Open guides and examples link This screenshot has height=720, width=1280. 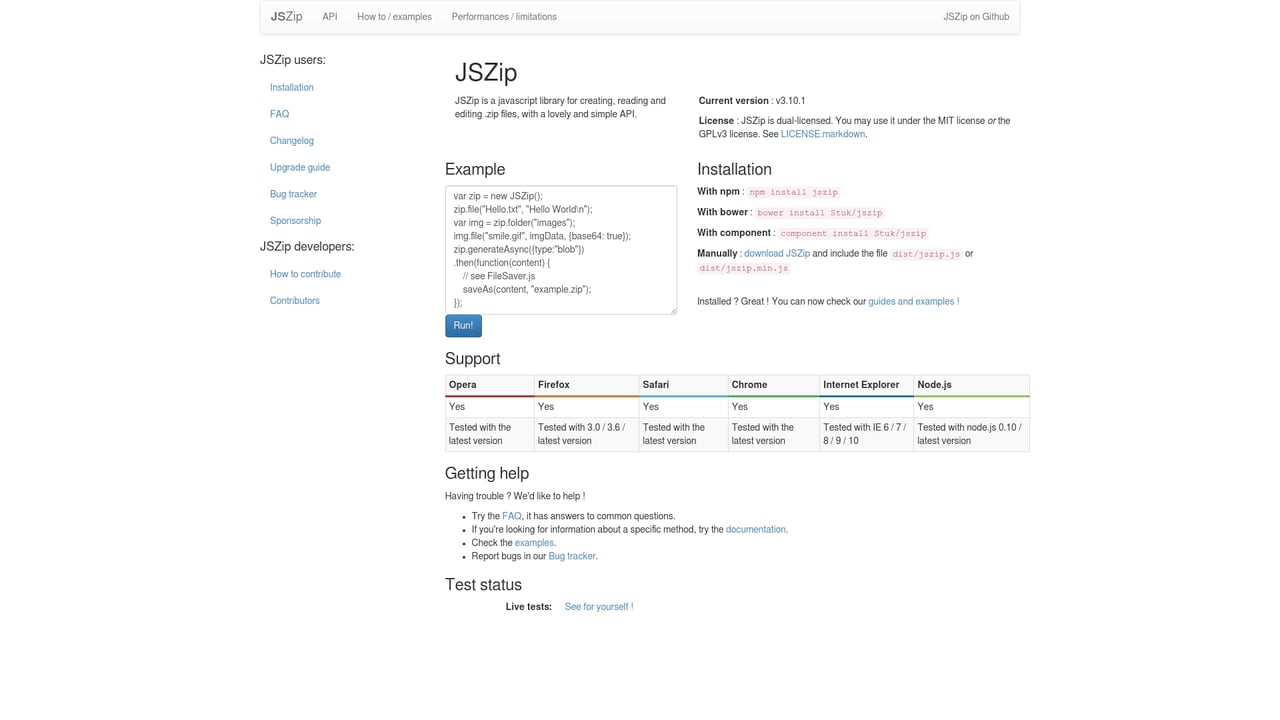911,301
